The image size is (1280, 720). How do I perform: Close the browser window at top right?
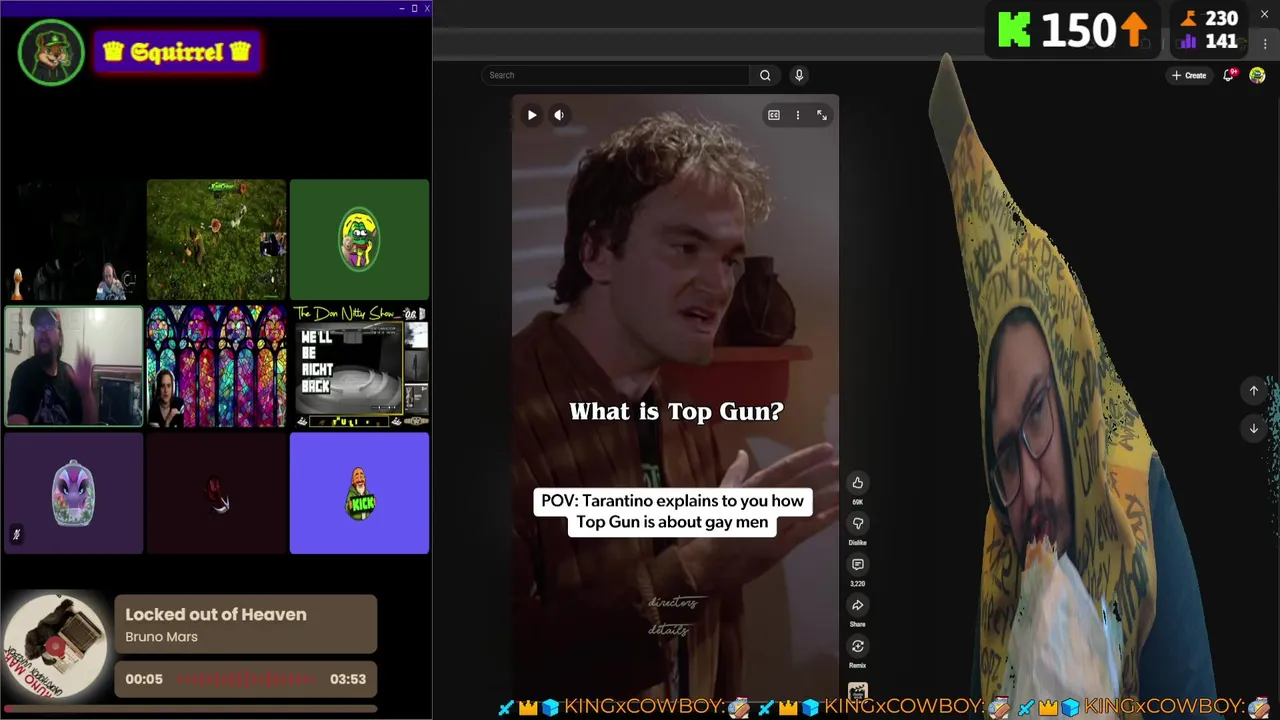coord(1264,14)
